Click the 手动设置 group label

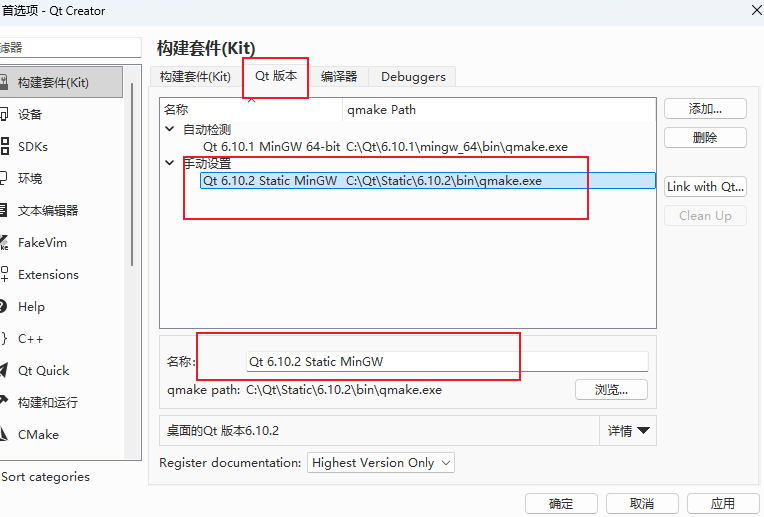207,164
